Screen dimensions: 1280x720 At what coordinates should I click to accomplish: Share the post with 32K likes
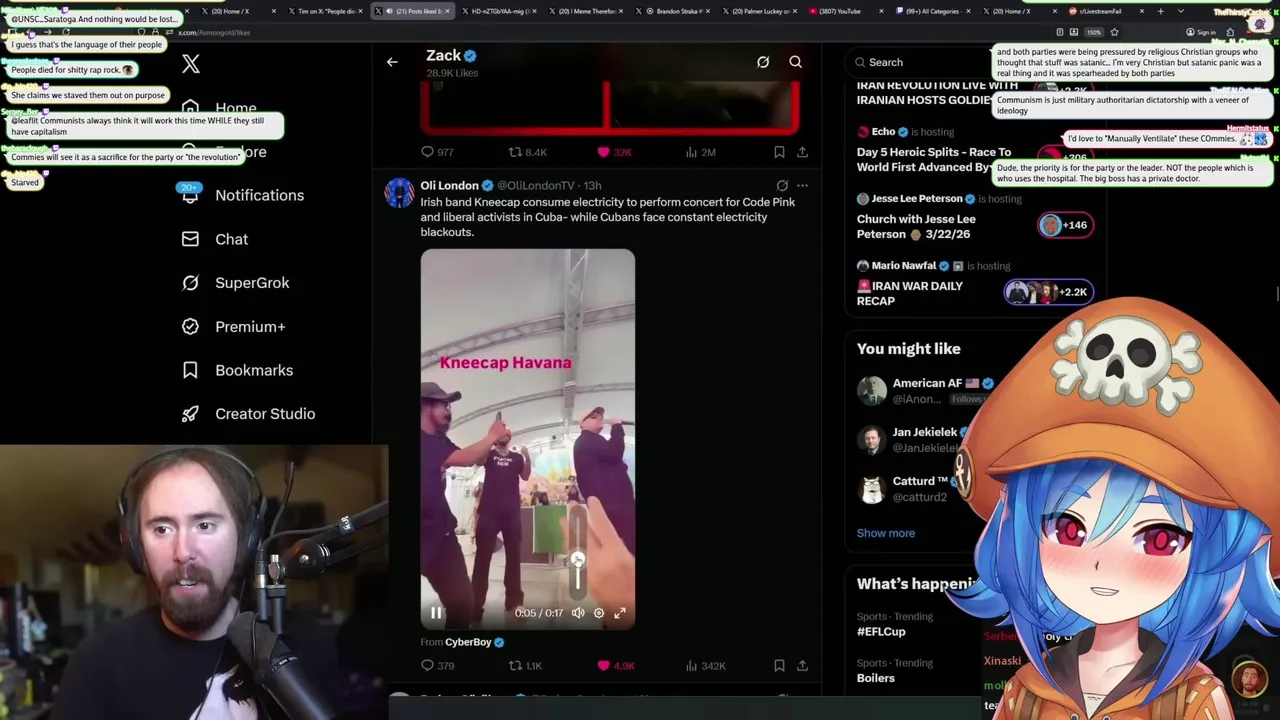802,152
